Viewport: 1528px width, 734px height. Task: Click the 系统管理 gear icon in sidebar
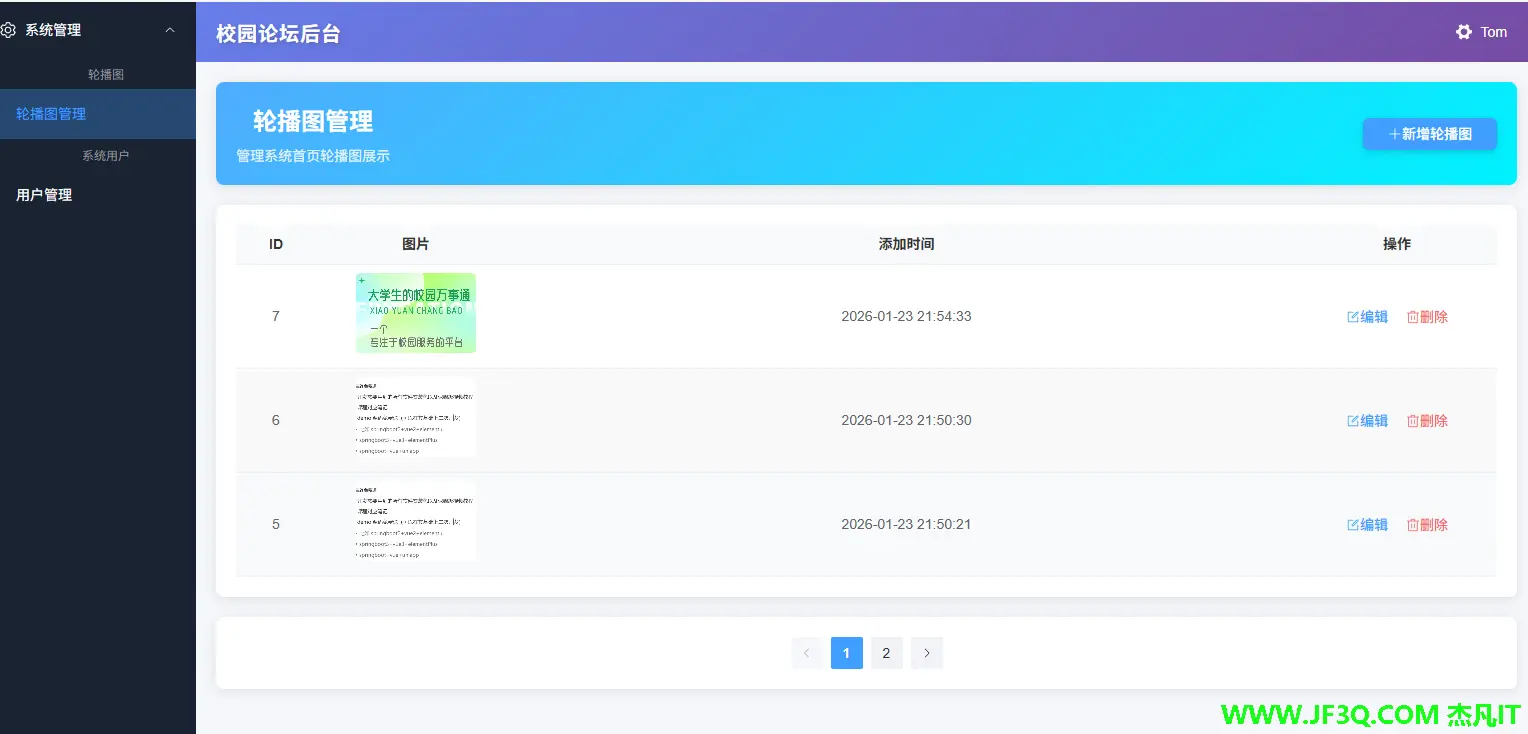click(8, 30)
